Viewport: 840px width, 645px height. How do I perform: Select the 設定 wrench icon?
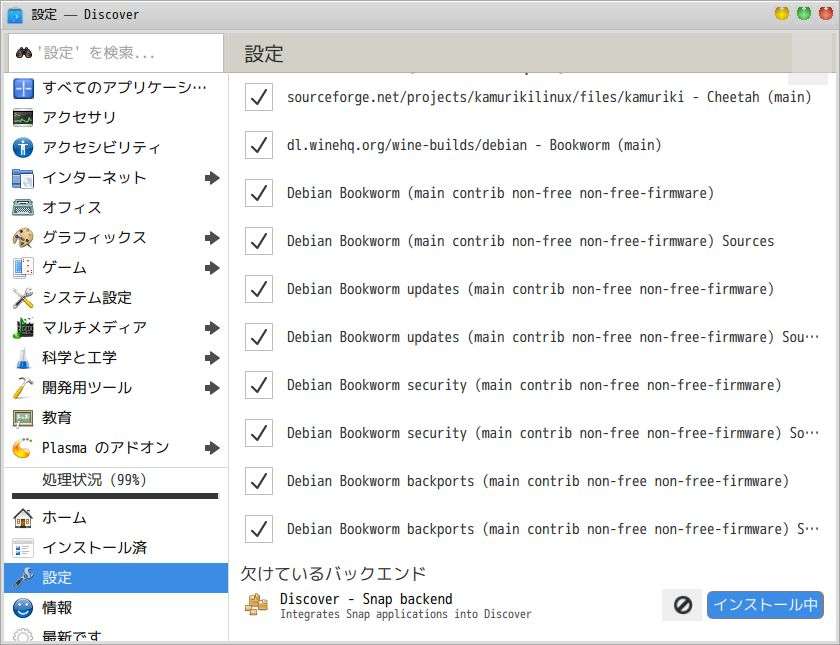(22, 578)
